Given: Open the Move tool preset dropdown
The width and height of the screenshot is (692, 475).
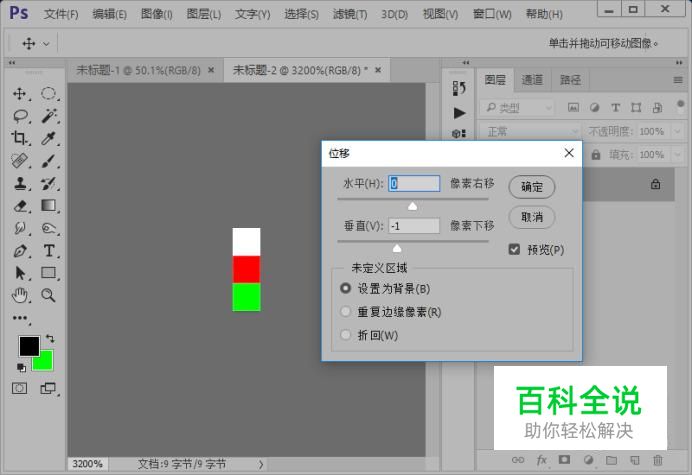Looking at the screenshot, I should coord(46,44).
